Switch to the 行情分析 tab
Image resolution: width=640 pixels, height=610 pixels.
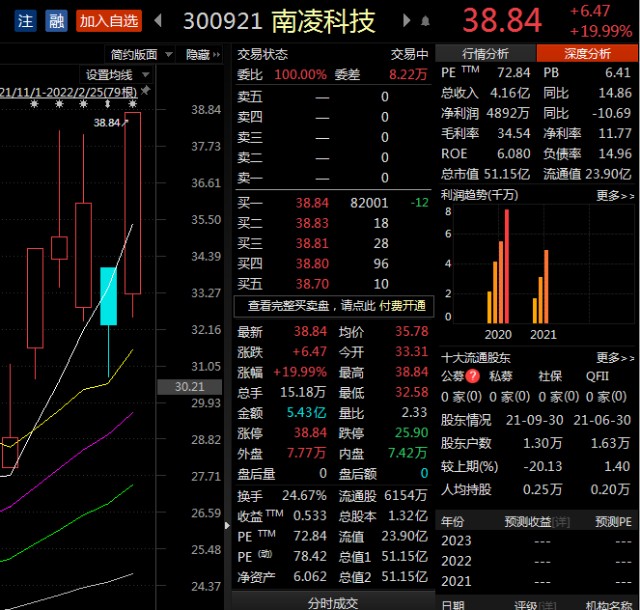tap(485, 53)
